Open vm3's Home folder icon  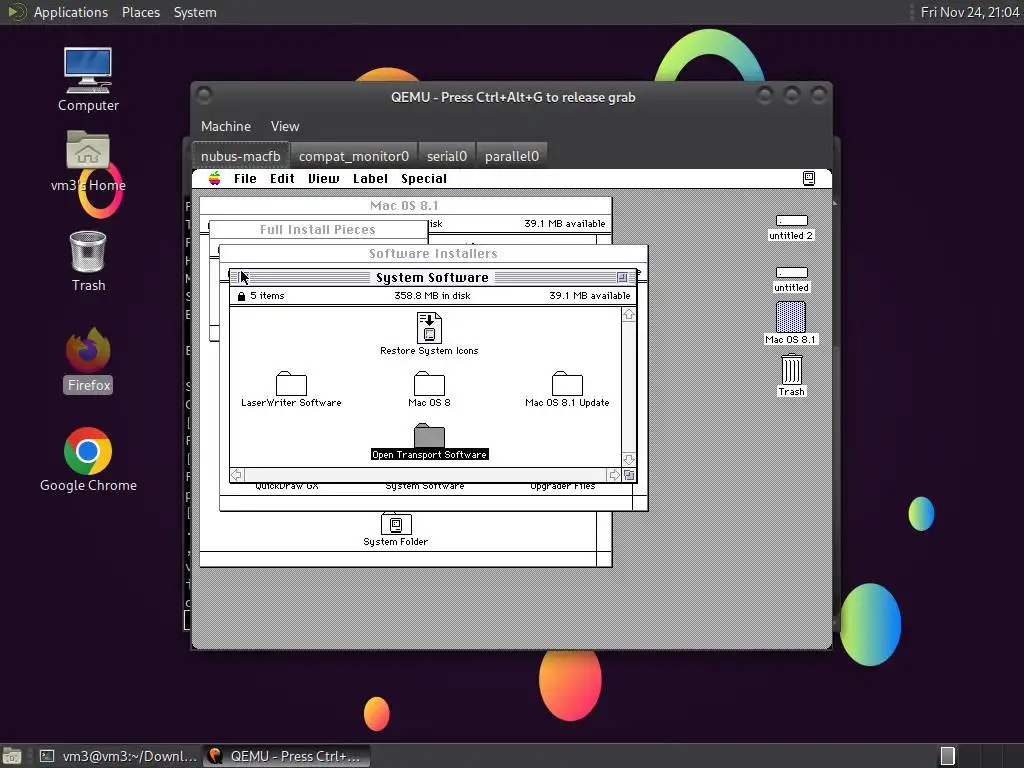click(88, 161)
